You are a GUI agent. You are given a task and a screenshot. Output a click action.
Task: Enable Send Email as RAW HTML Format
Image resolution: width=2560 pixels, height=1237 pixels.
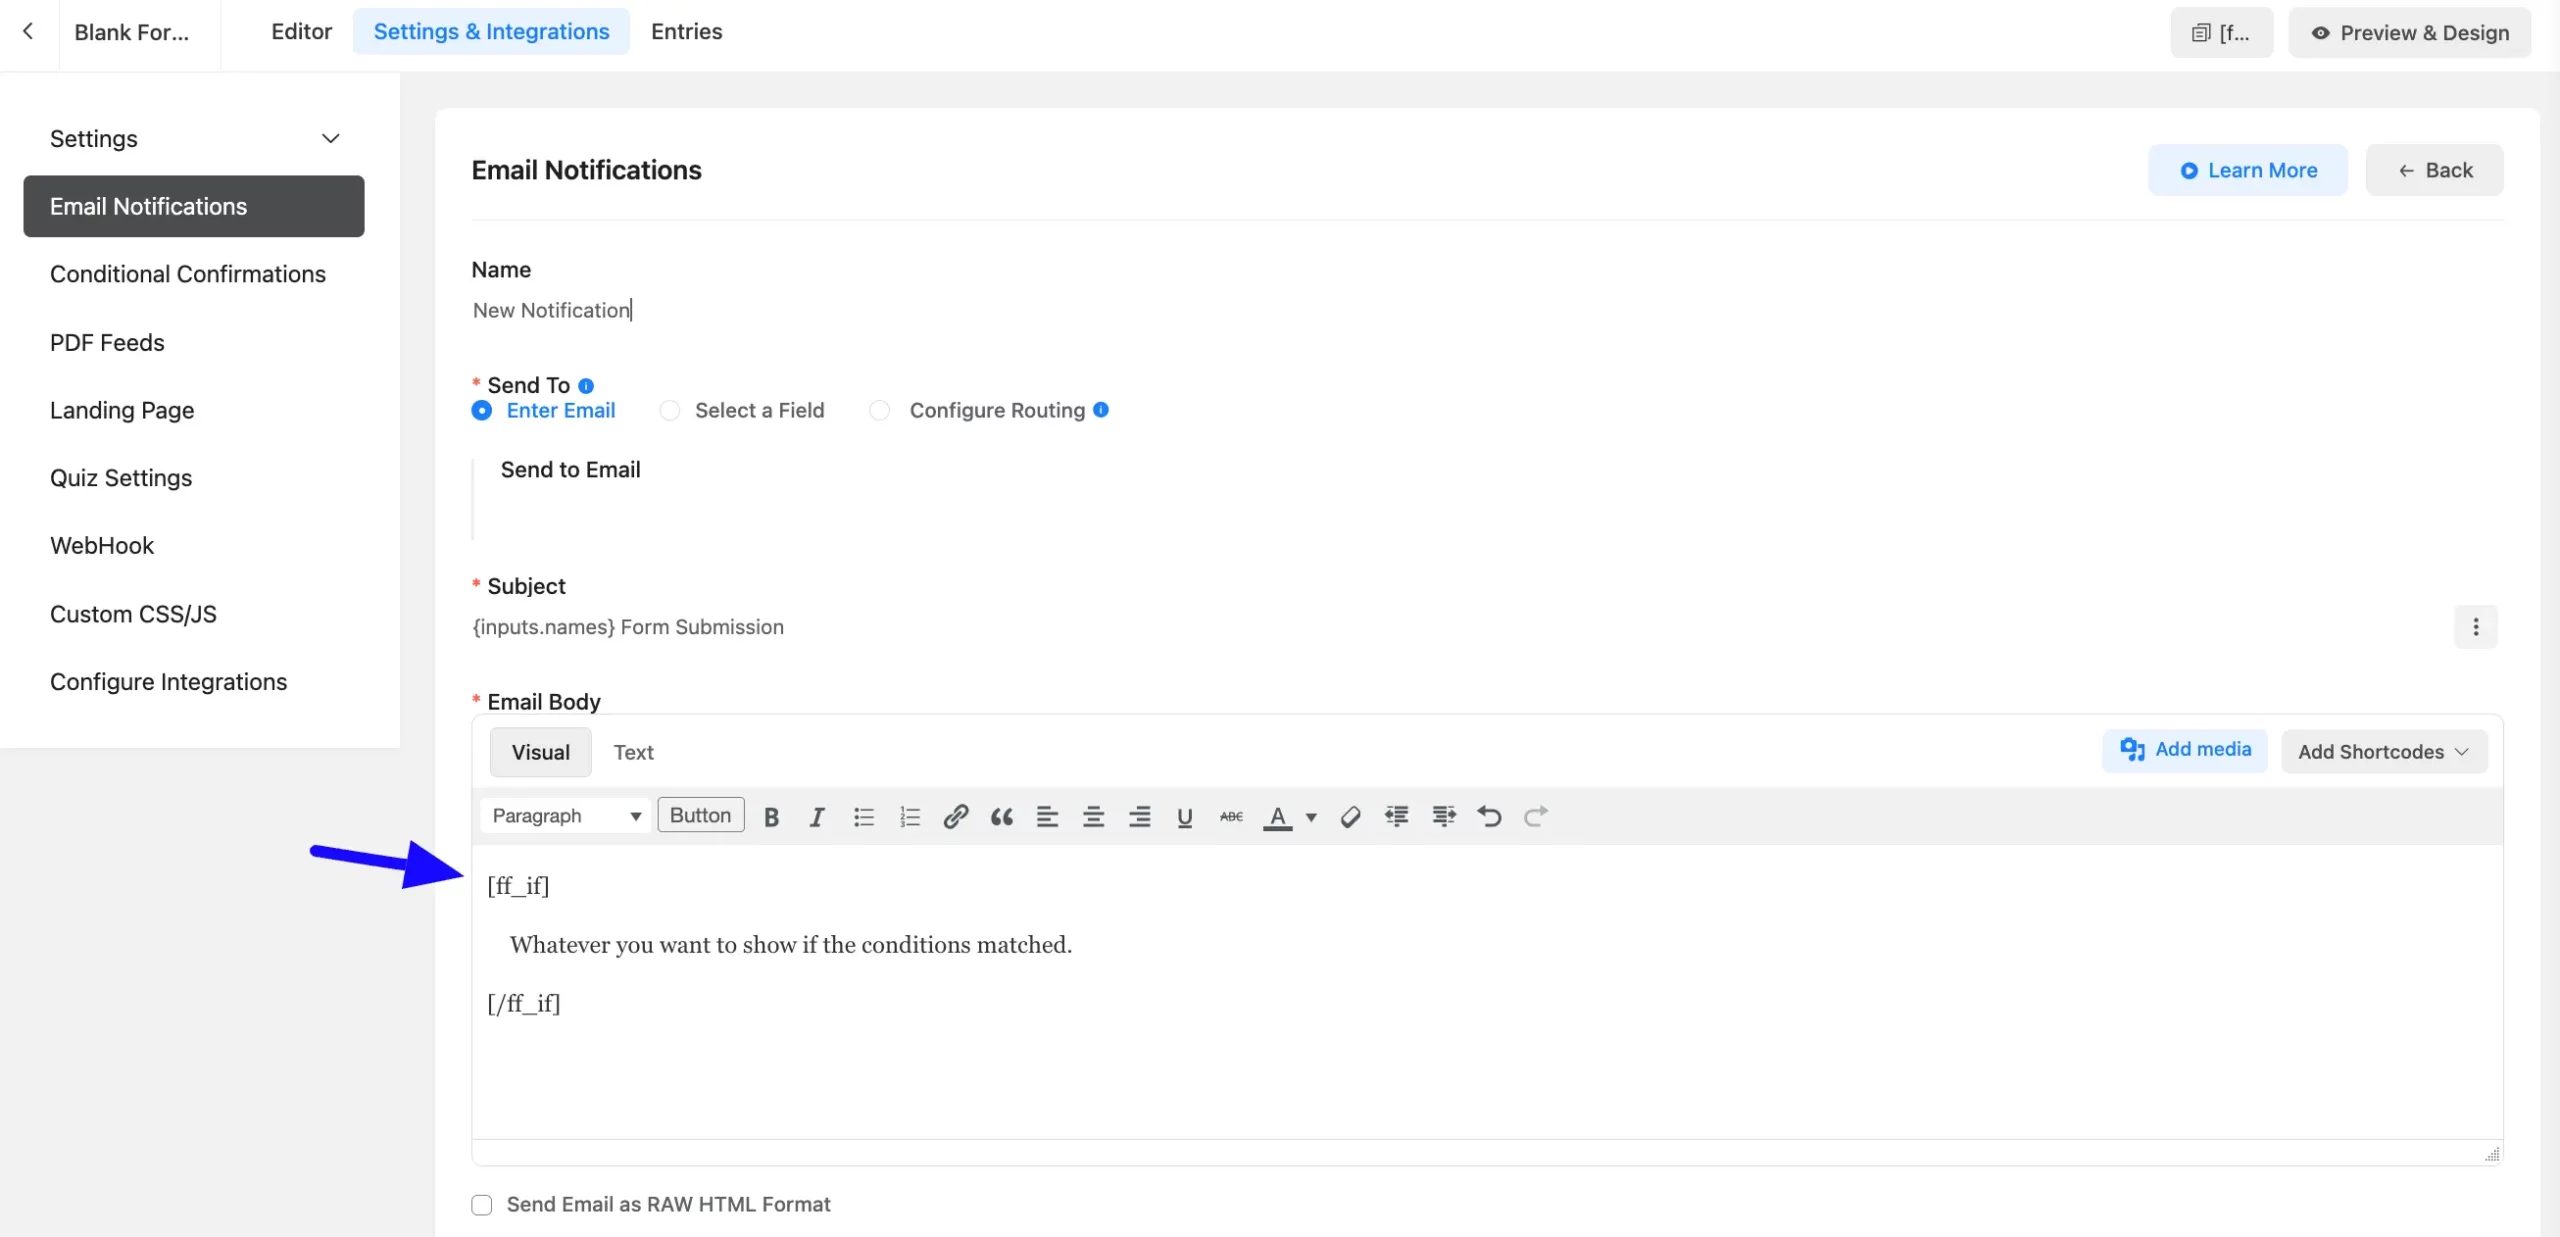tap(481, 1205)
